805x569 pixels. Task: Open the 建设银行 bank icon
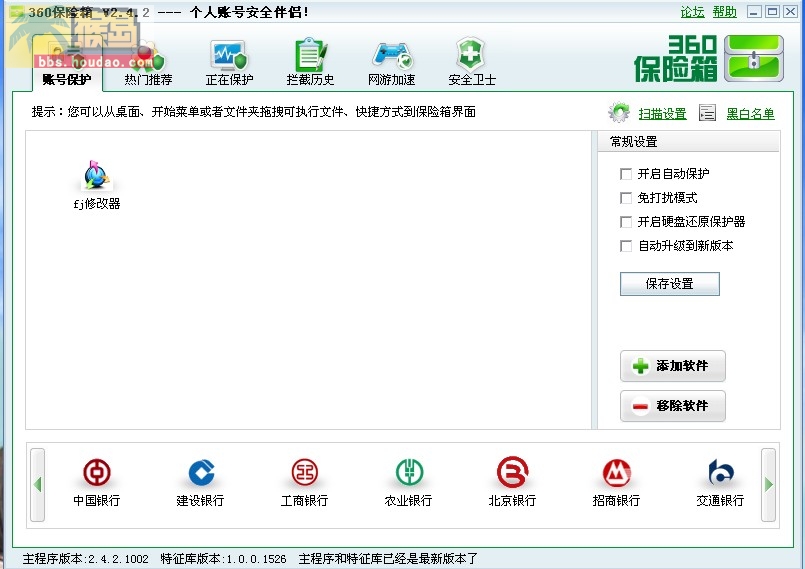(x=200, y=482)
